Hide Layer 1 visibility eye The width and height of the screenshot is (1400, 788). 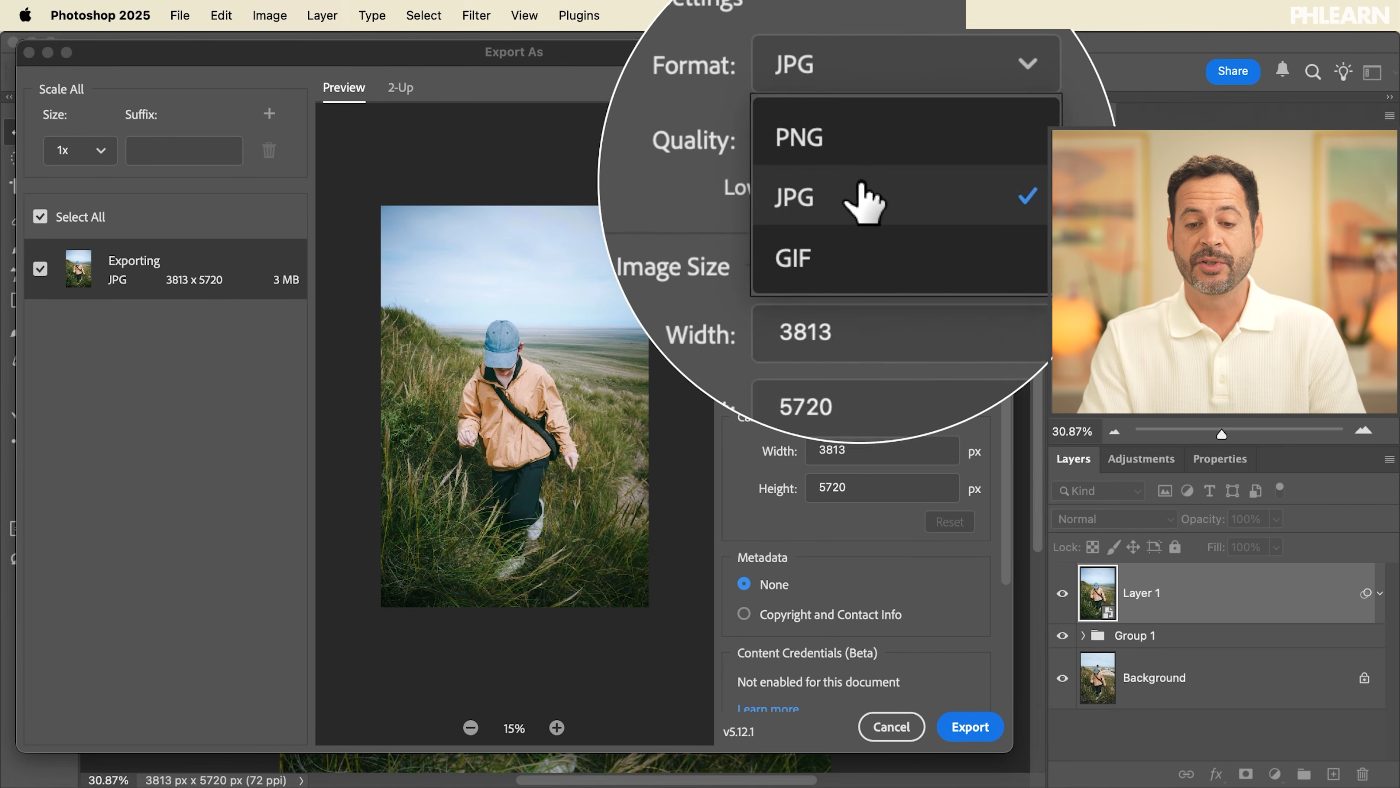click(x=1063, y=593)
